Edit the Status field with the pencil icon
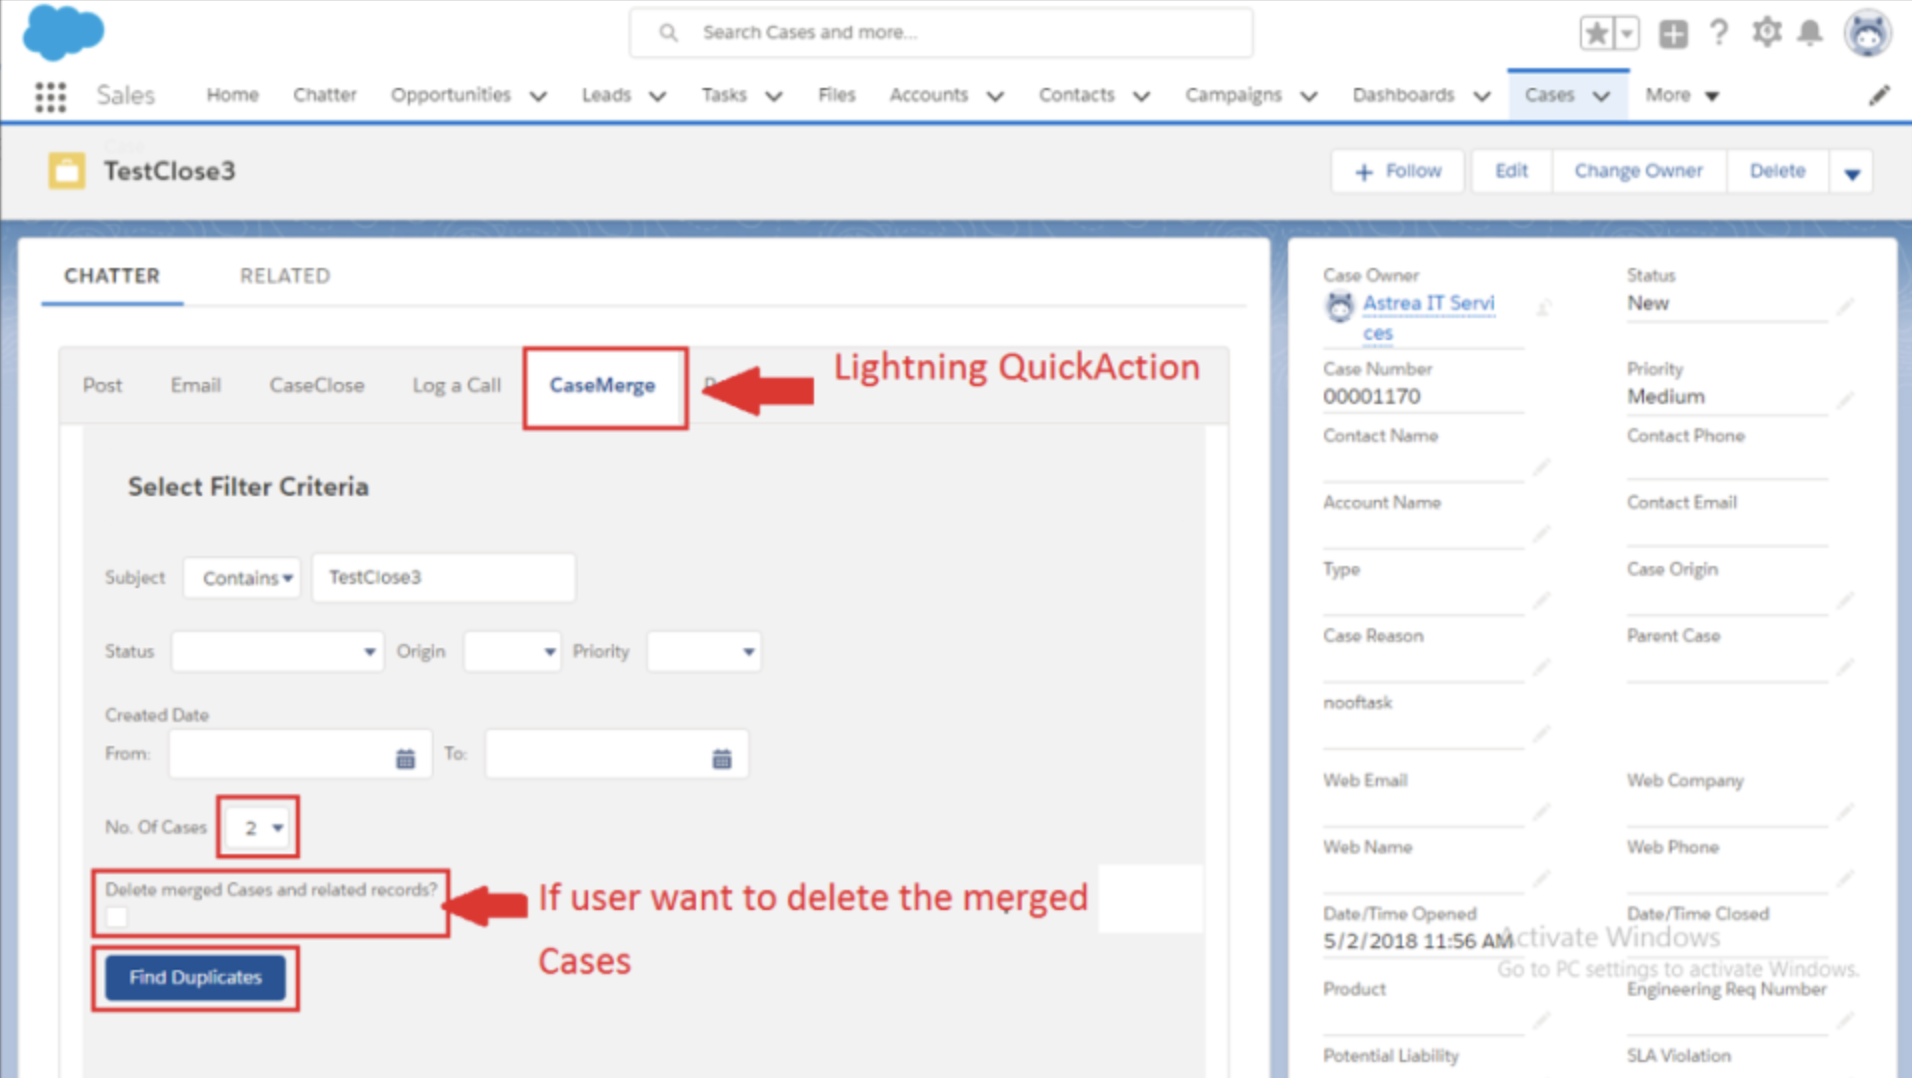 pos(1847,305)
